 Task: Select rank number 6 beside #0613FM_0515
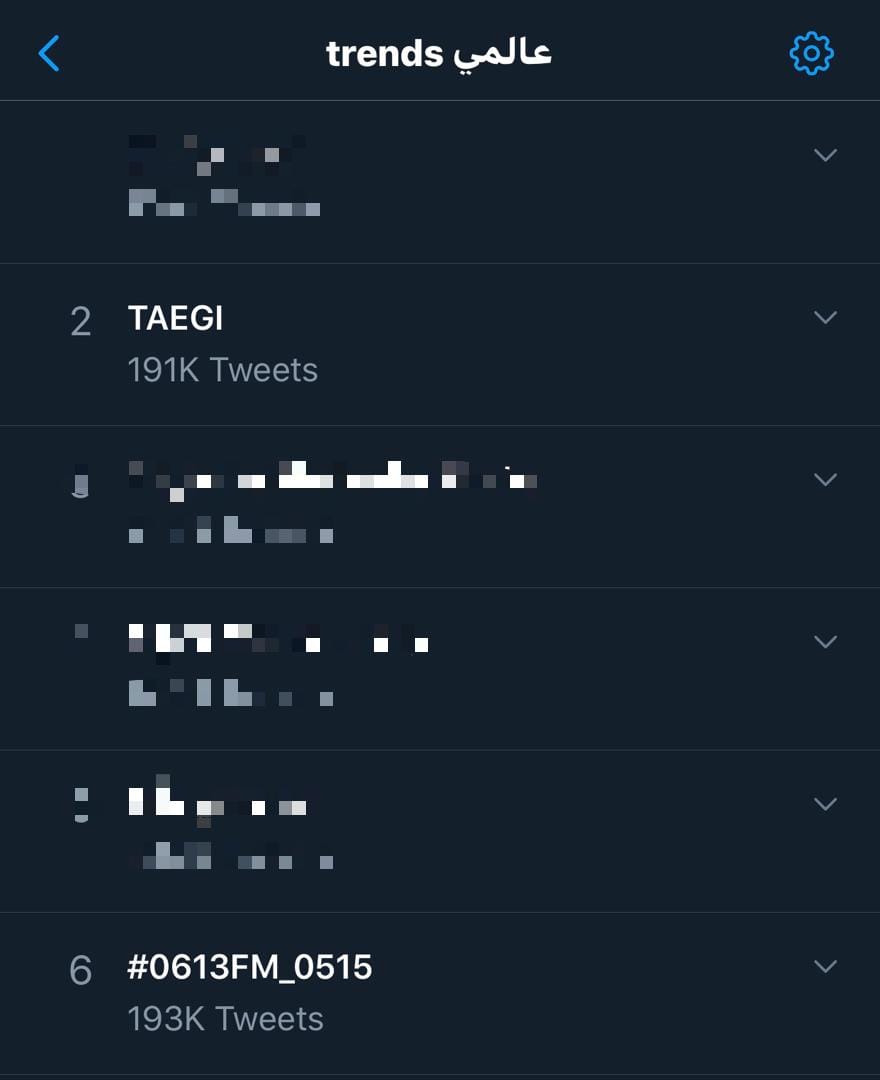[81, 970]
